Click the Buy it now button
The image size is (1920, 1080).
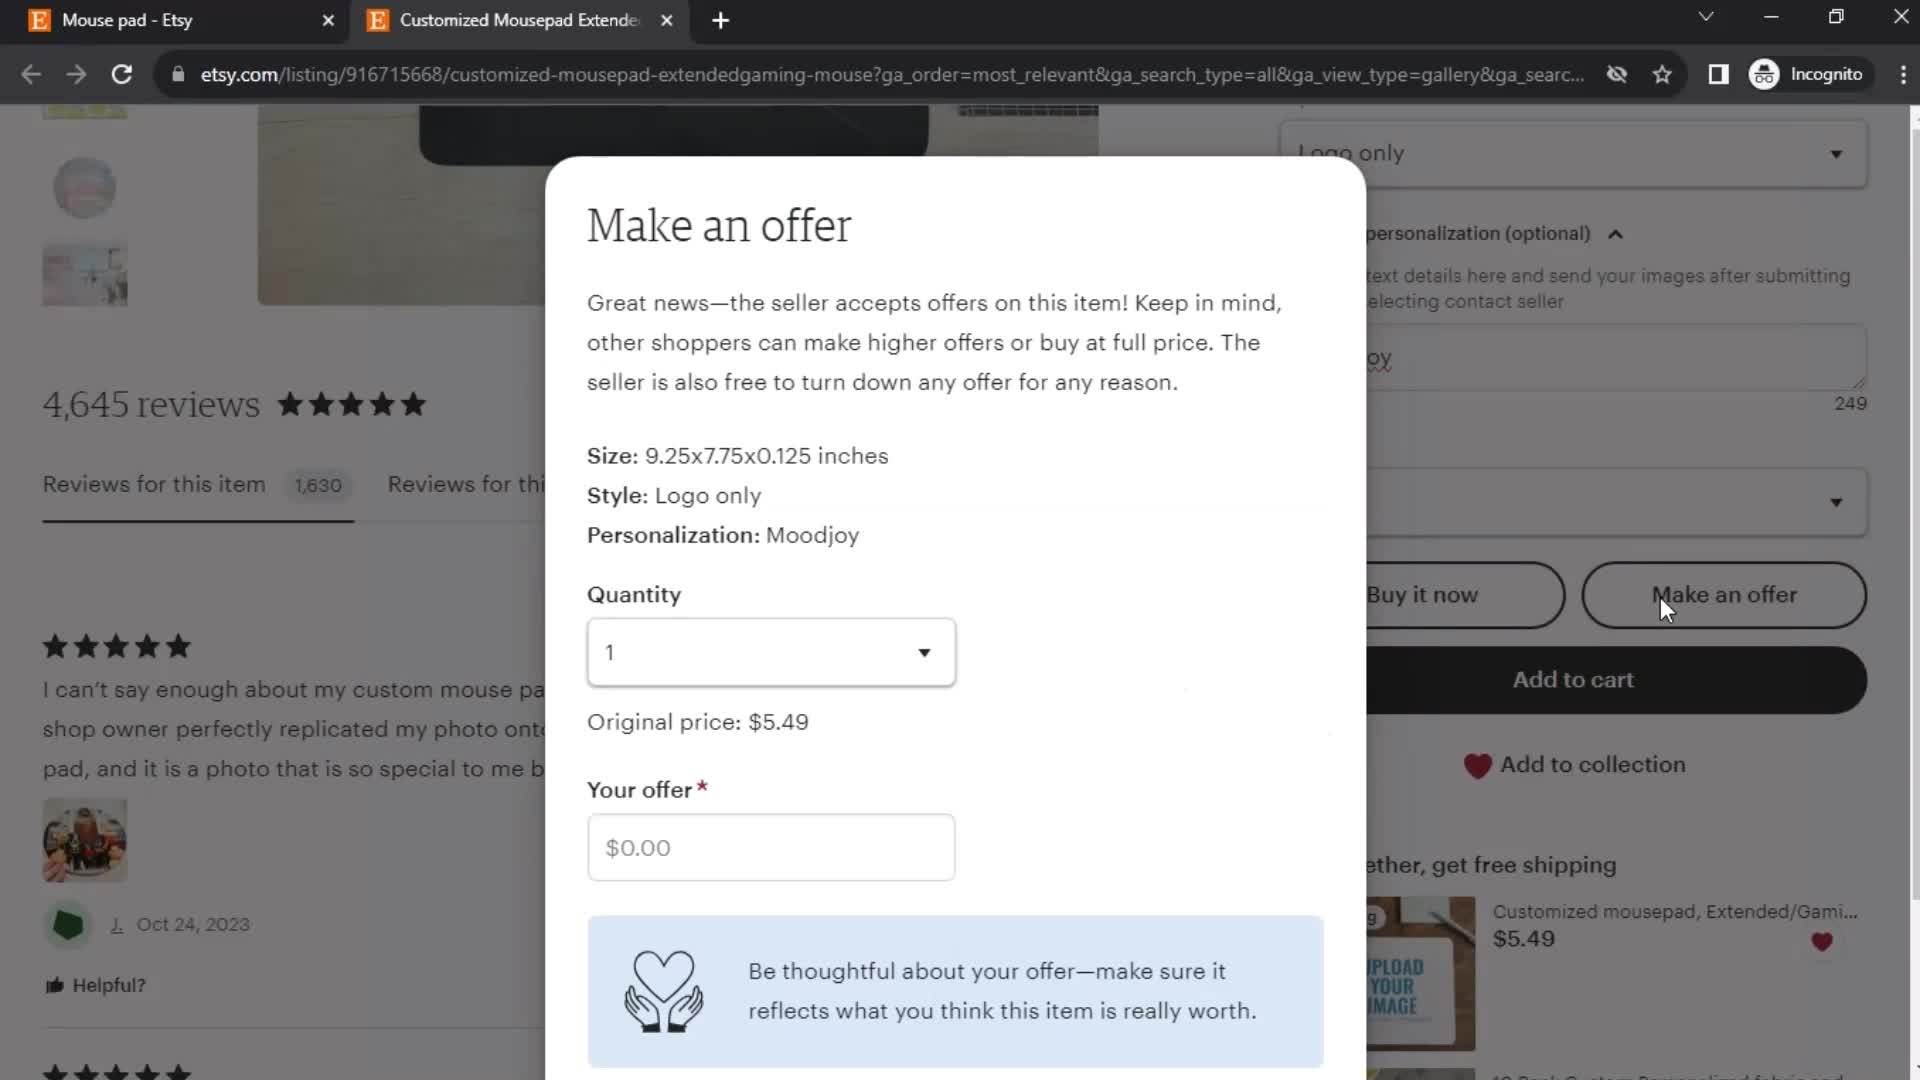[x=1422, y=593]
